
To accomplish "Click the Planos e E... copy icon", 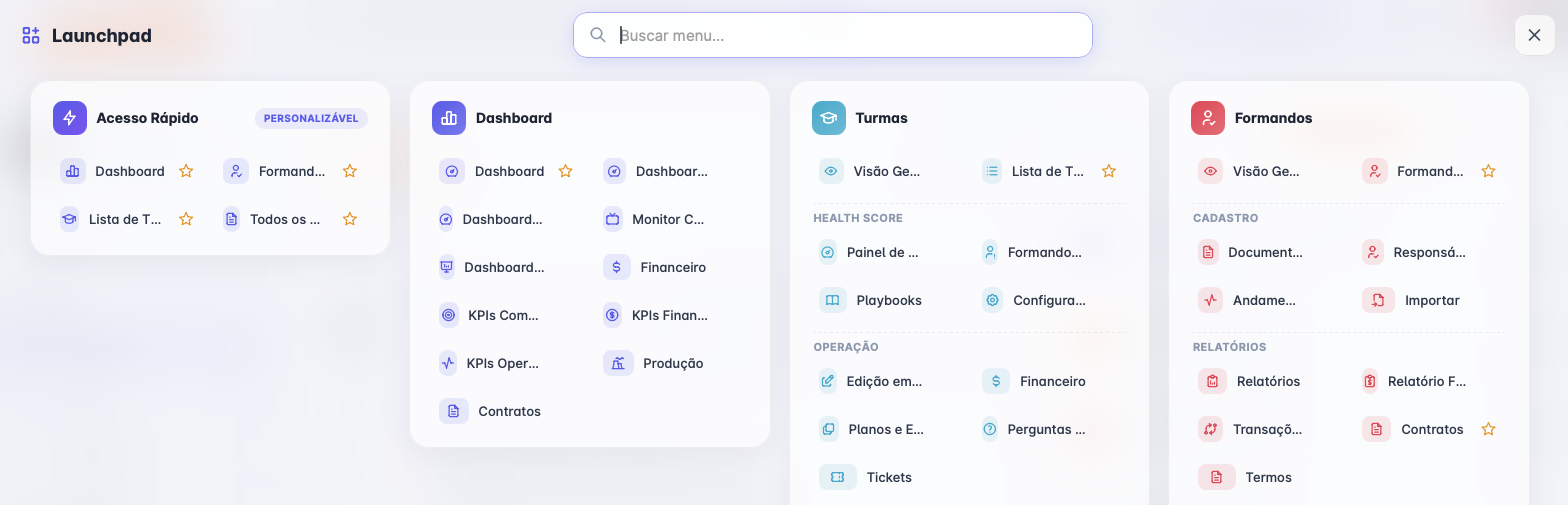I will tap(829, 429).
